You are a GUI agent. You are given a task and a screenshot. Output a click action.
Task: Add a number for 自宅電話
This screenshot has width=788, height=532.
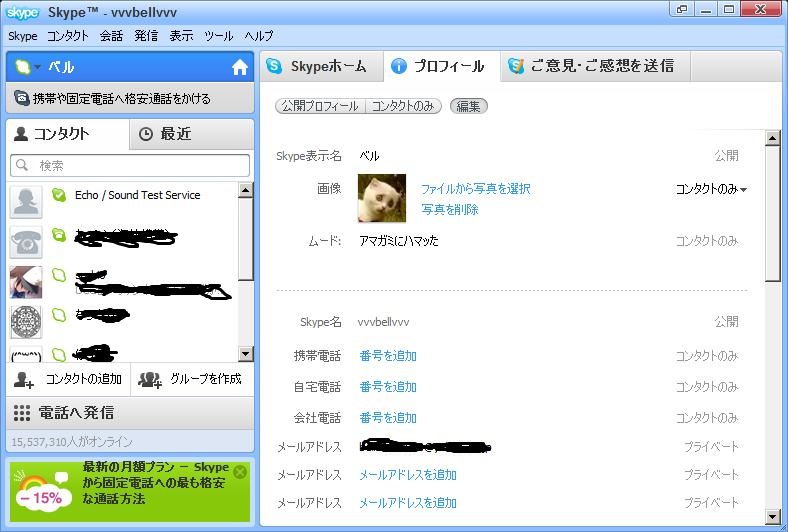point(388,387)
